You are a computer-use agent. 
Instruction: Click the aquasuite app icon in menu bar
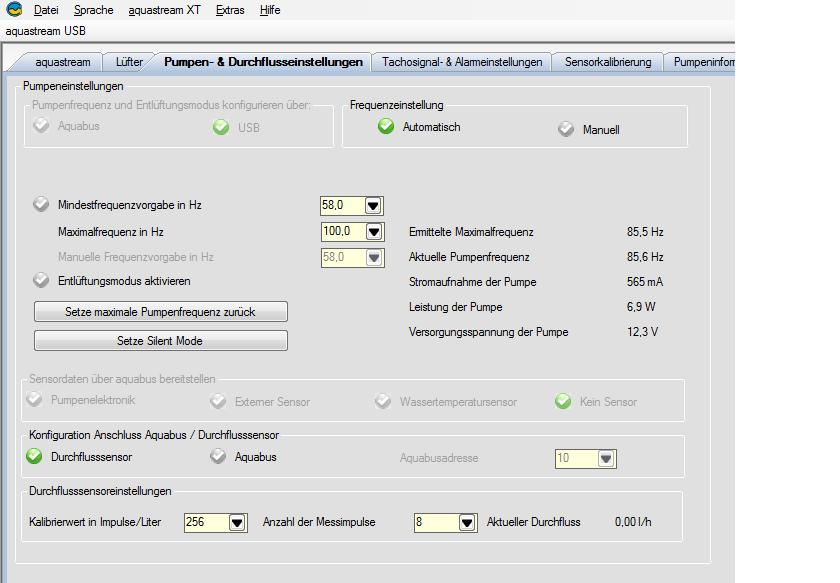(x=14, y=10)
